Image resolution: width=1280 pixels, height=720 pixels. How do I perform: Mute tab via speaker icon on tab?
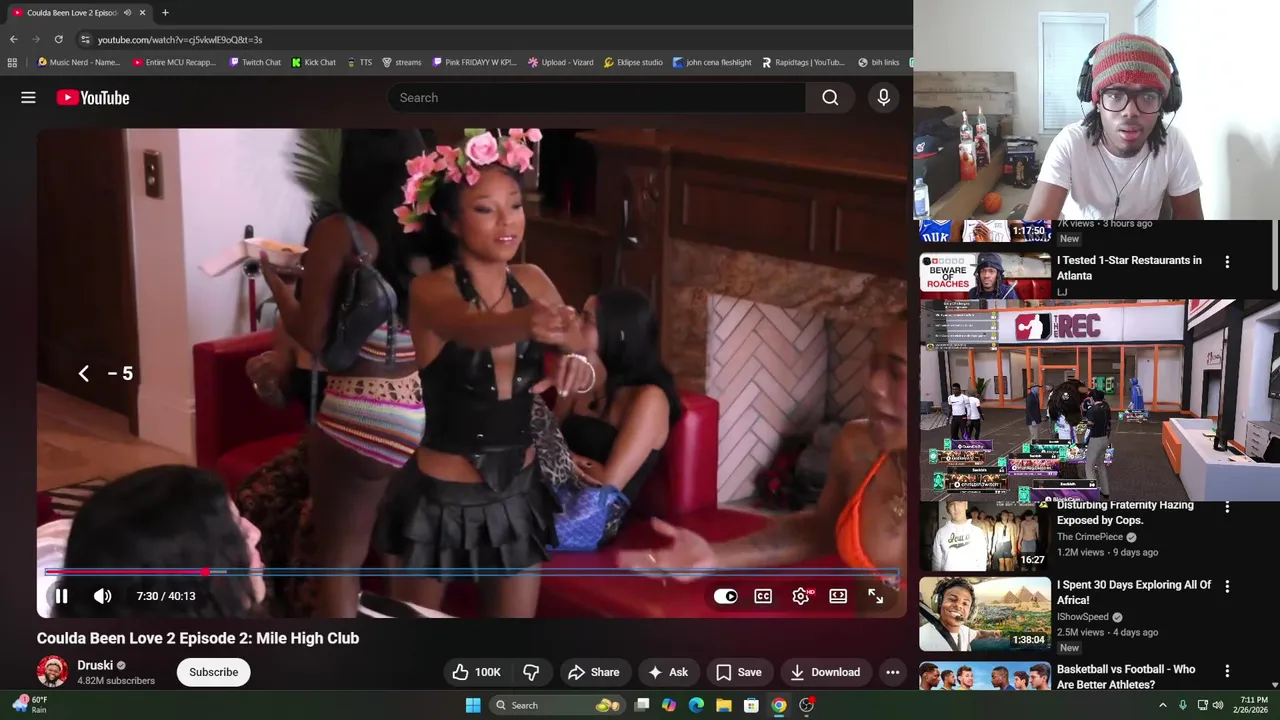127,13
